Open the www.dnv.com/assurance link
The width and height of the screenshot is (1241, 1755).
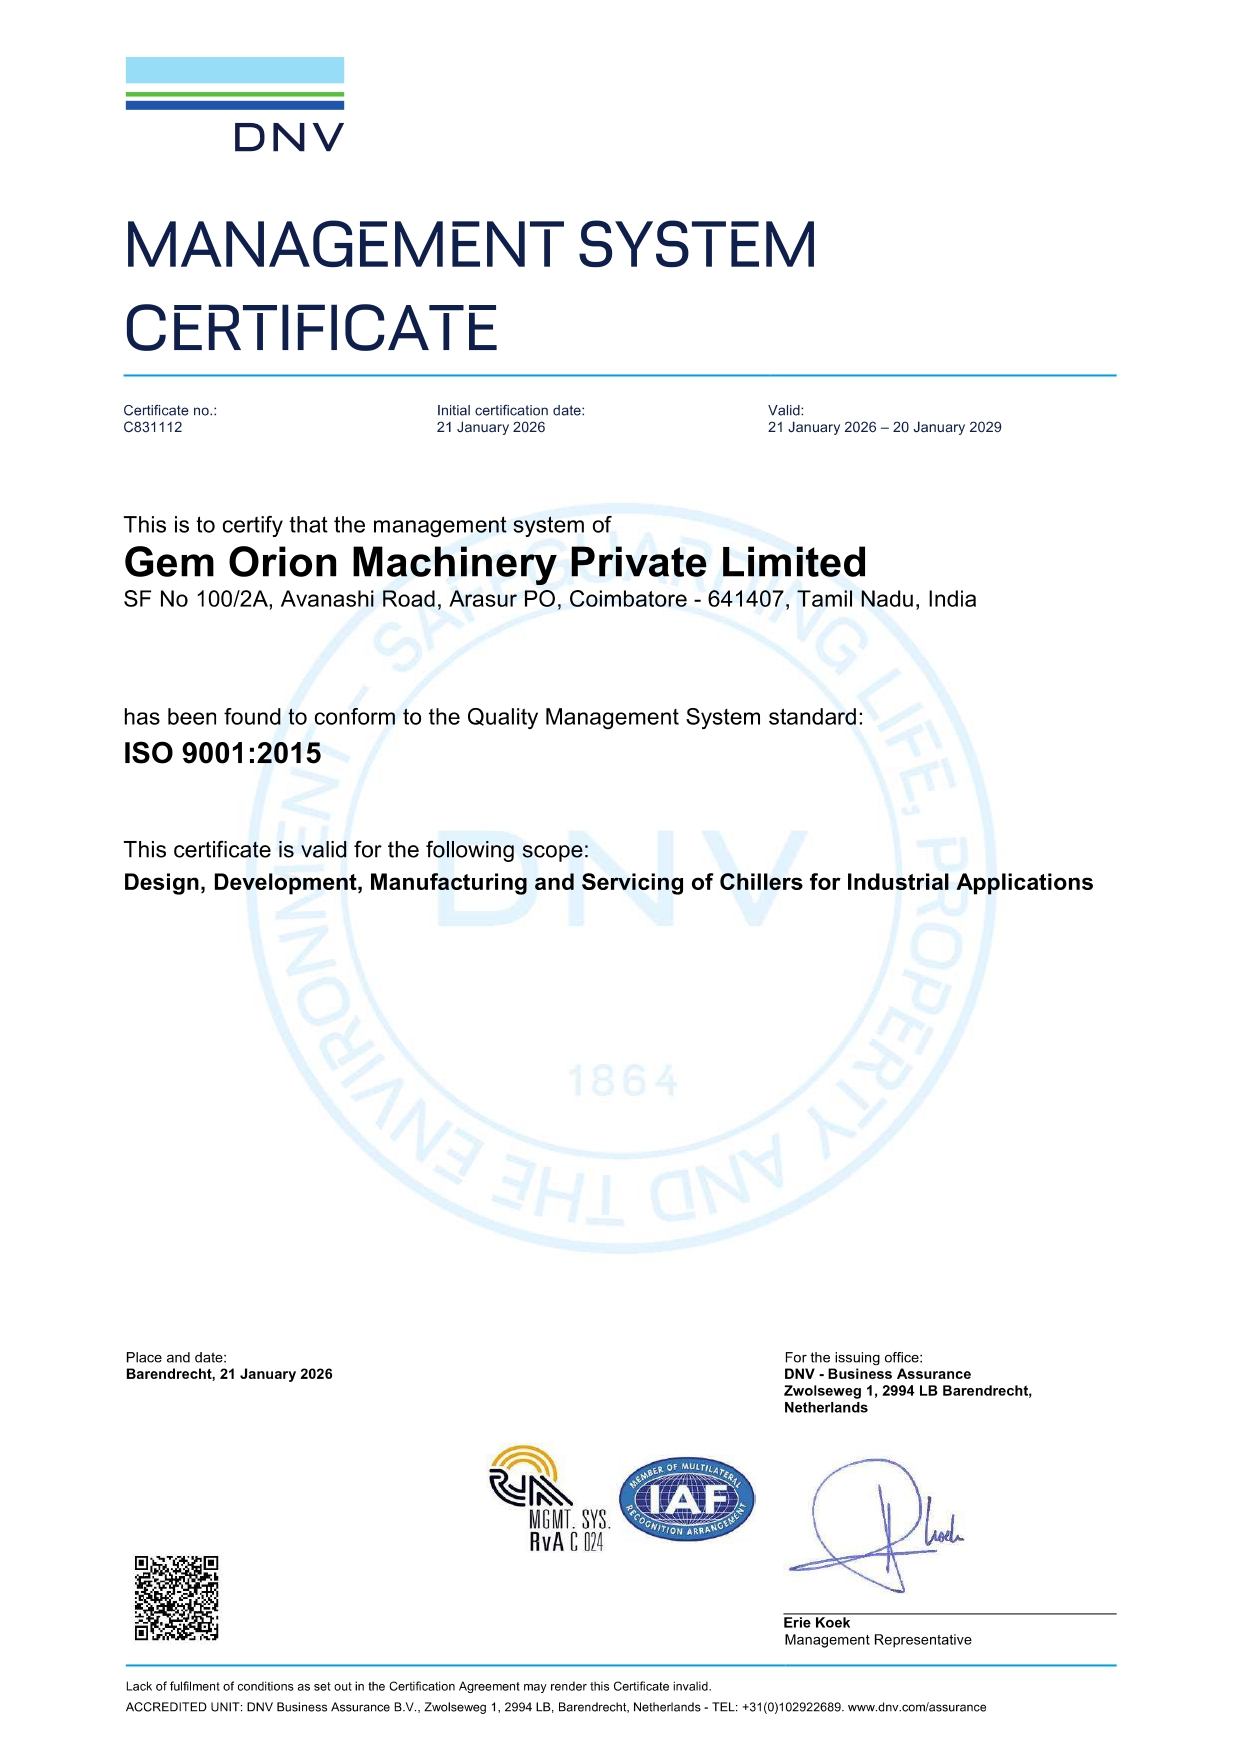[916, 1707]
